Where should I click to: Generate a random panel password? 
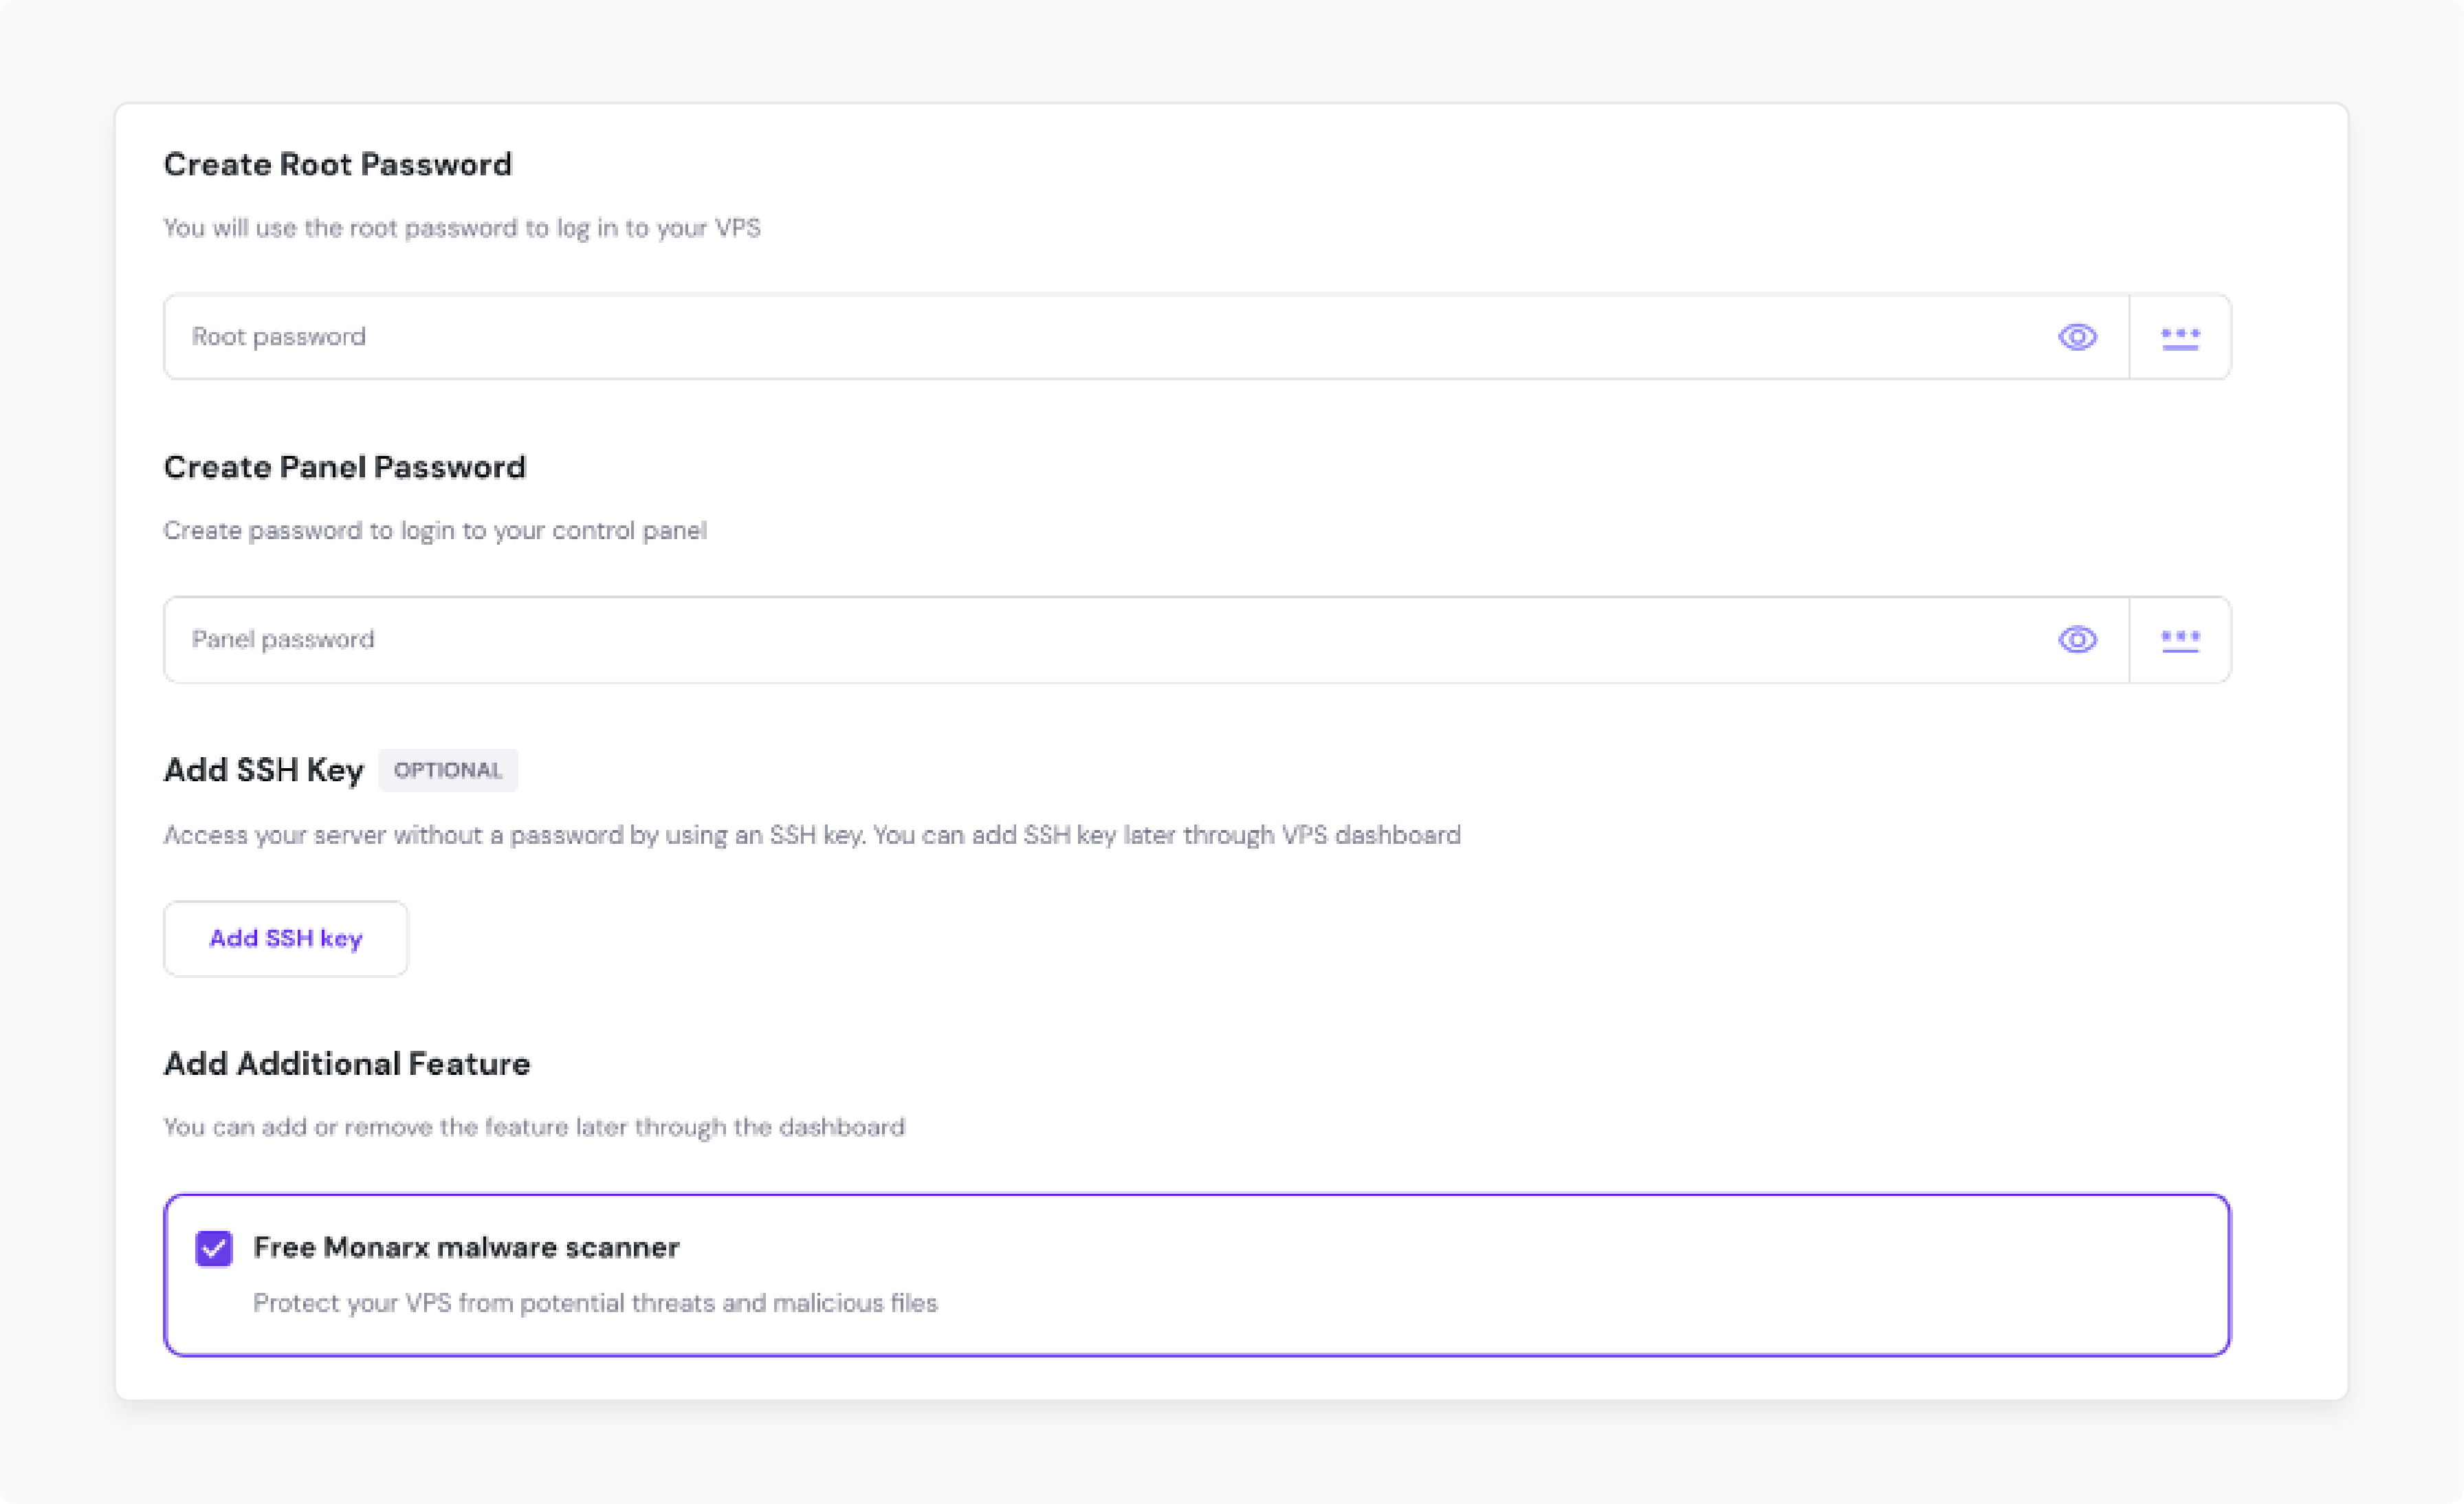(2180, 640)
